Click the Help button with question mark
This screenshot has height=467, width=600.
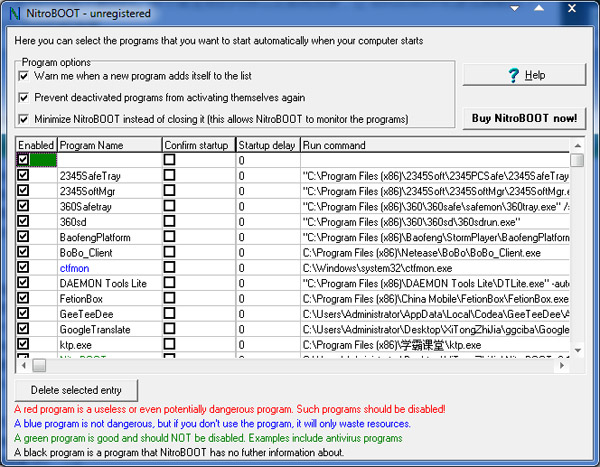(x=524, y=75)
